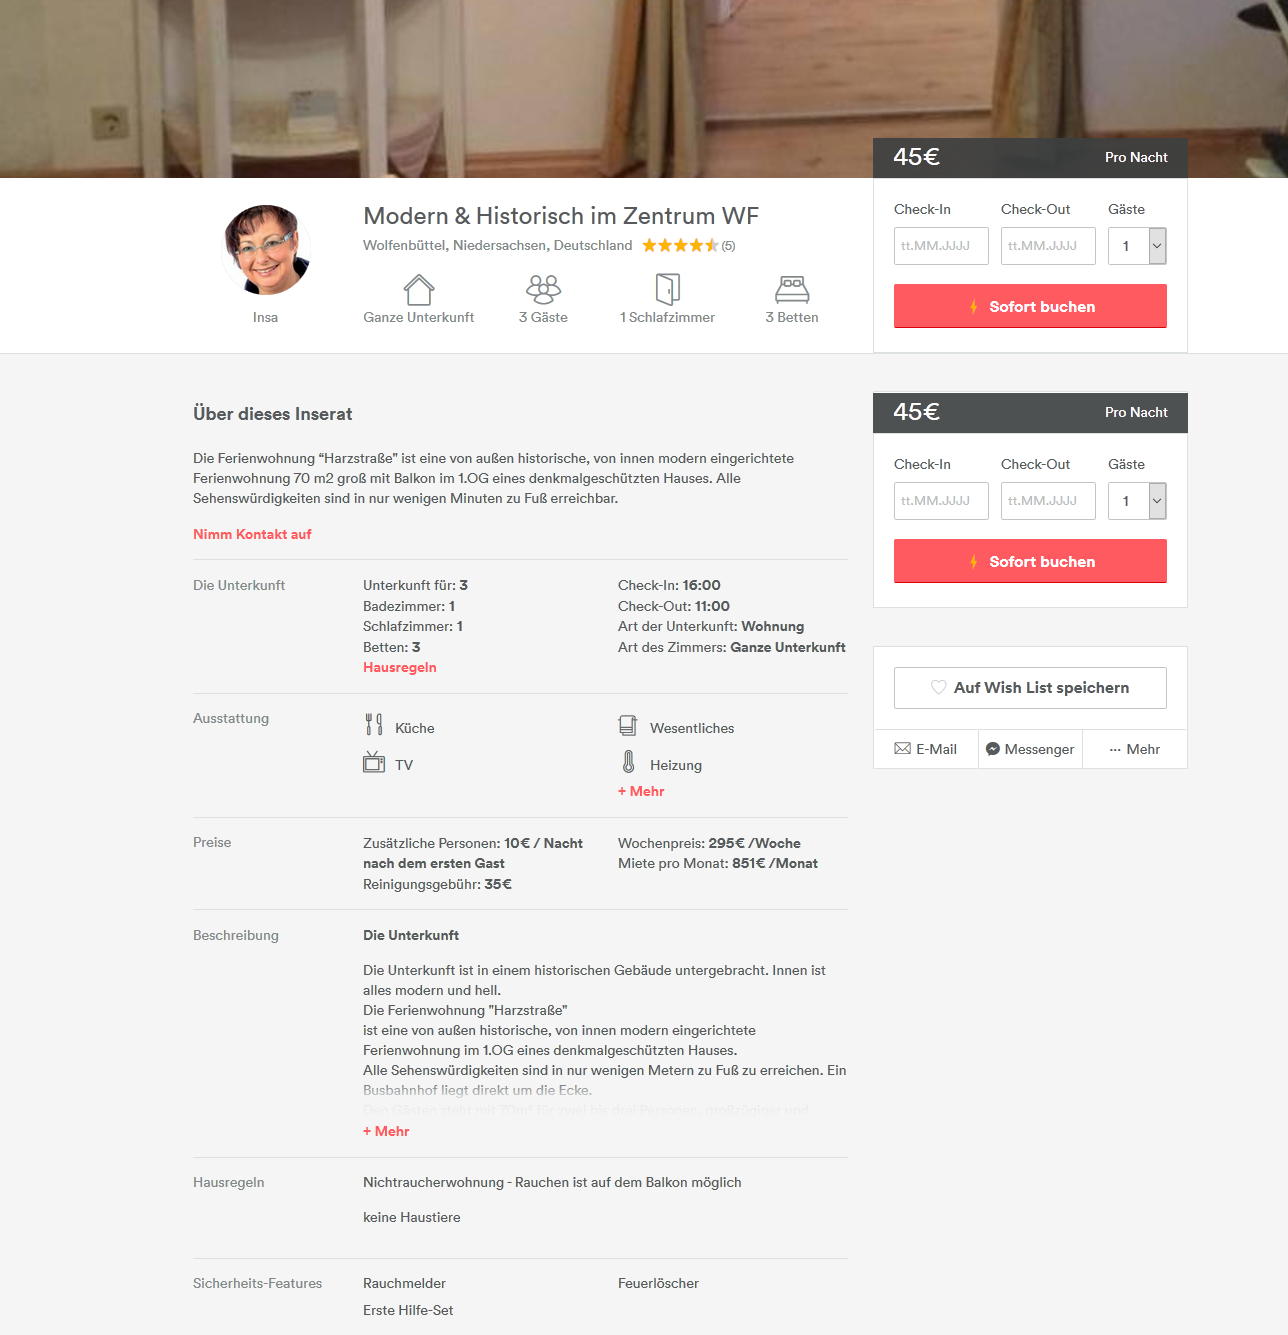Share the listing via Messenger
The width and height of the screenshot is (1288, 1335).
pos(1030,749)
